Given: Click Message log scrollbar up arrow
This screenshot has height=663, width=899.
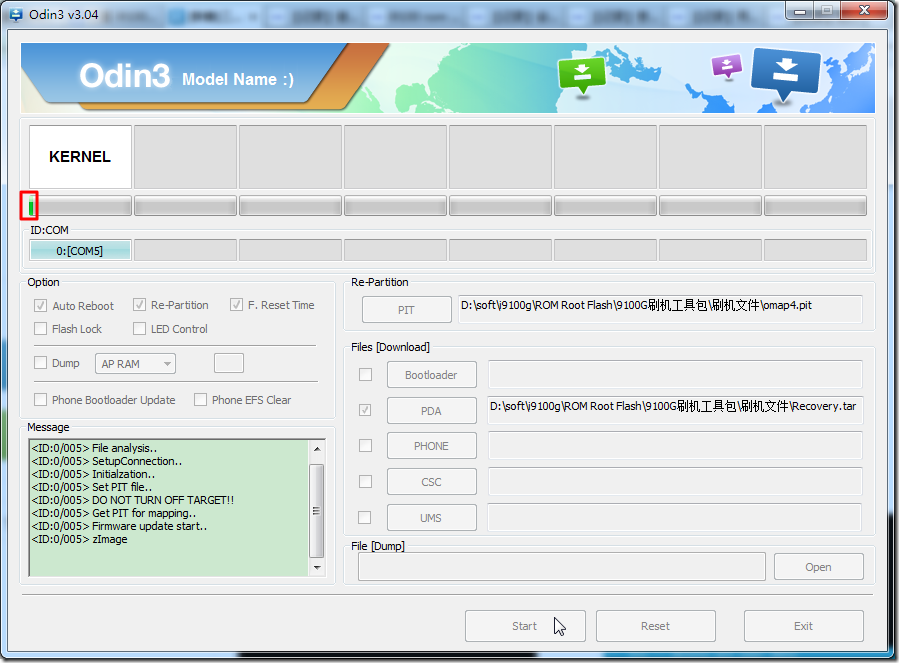Looking at the screenshot, I should [x=317, y=448].
